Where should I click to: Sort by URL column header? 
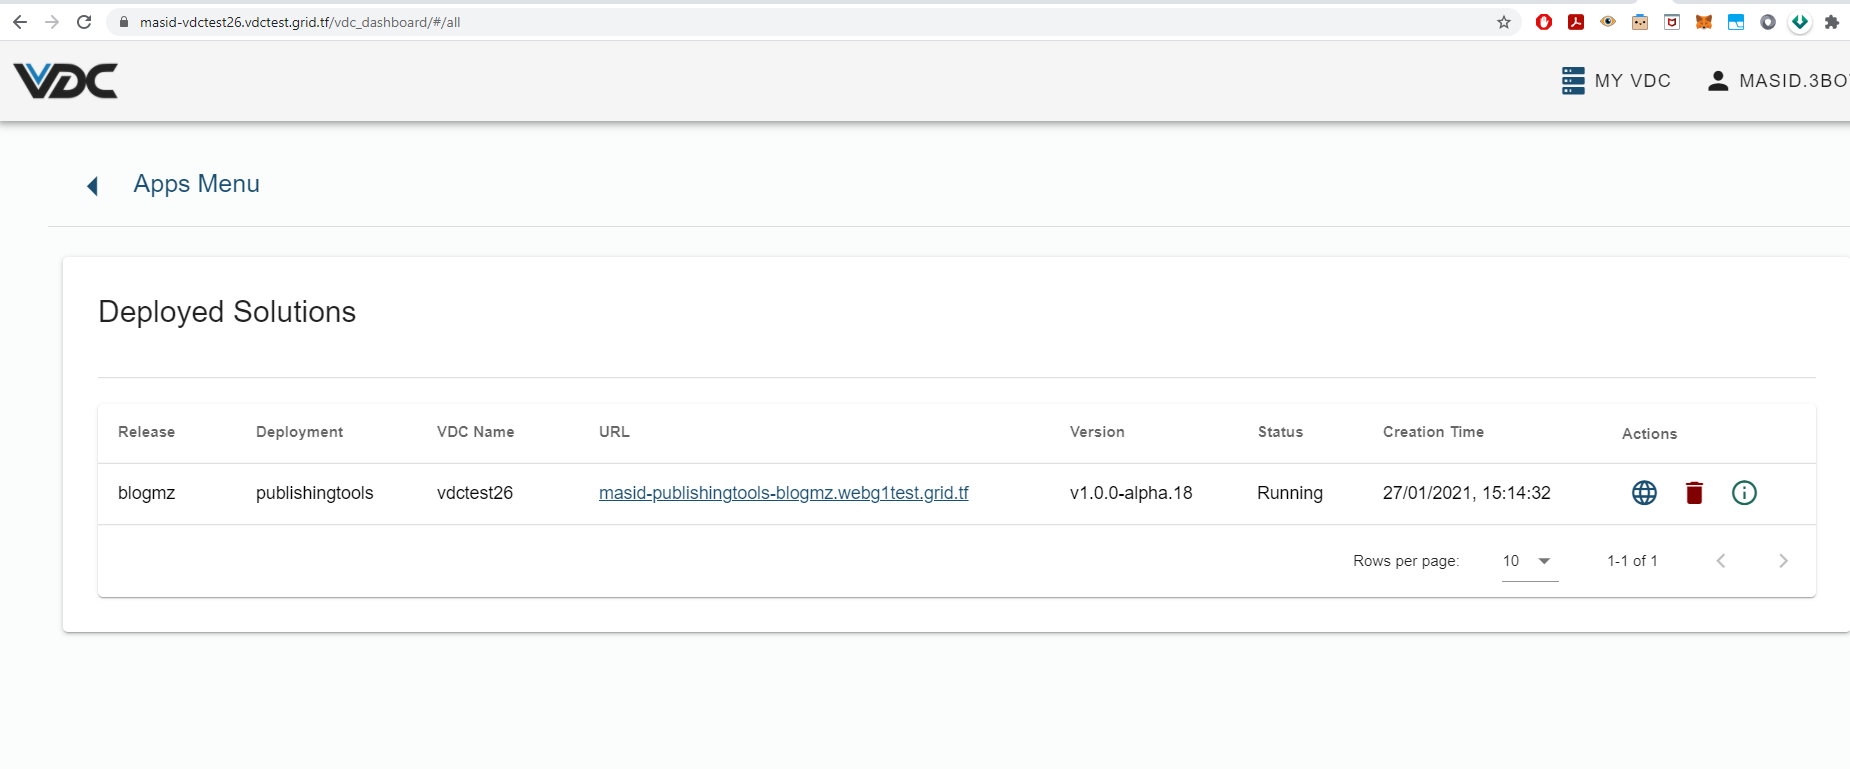pyautogui.click(x=614, y=432)
